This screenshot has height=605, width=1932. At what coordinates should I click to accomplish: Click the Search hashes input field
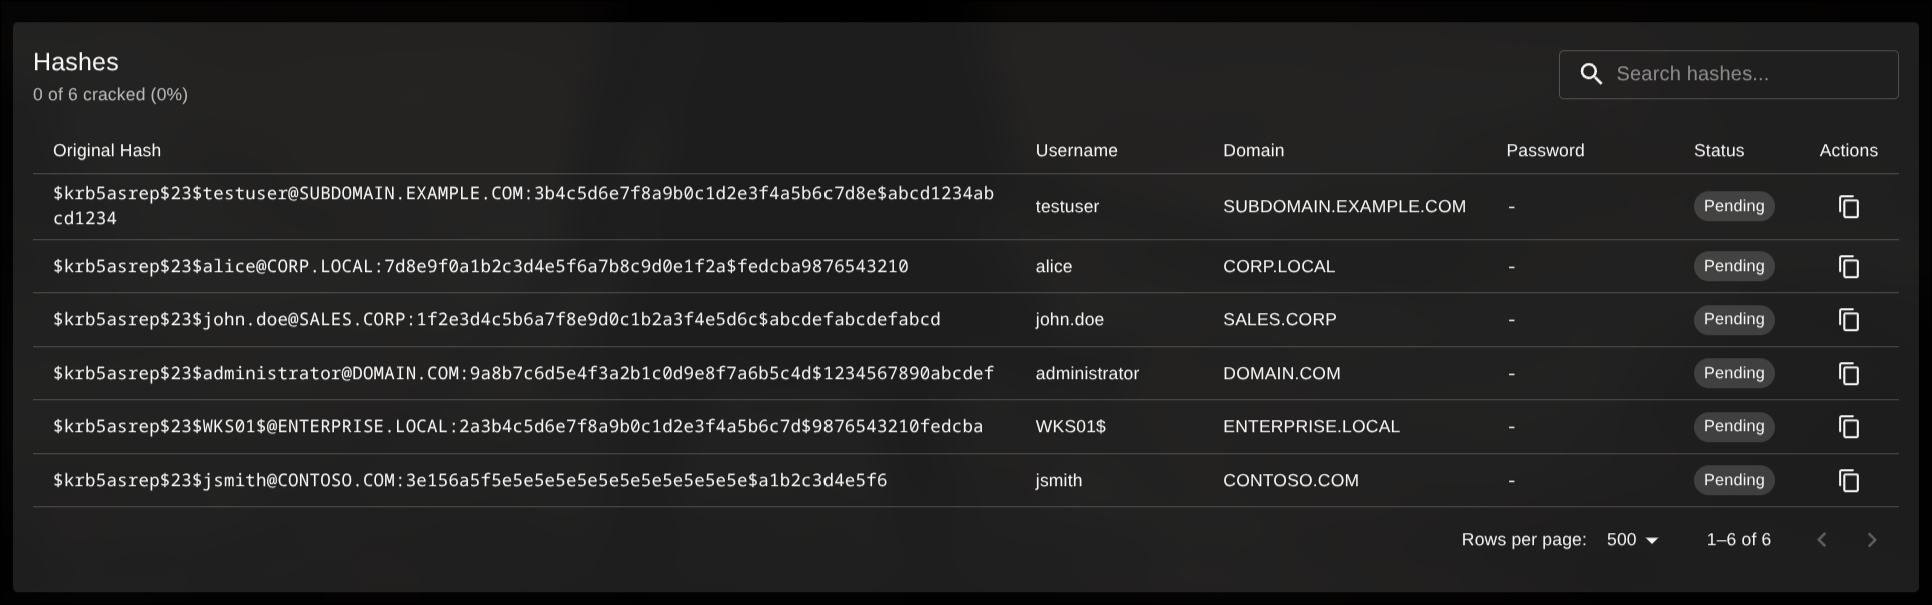point(1748,73)
